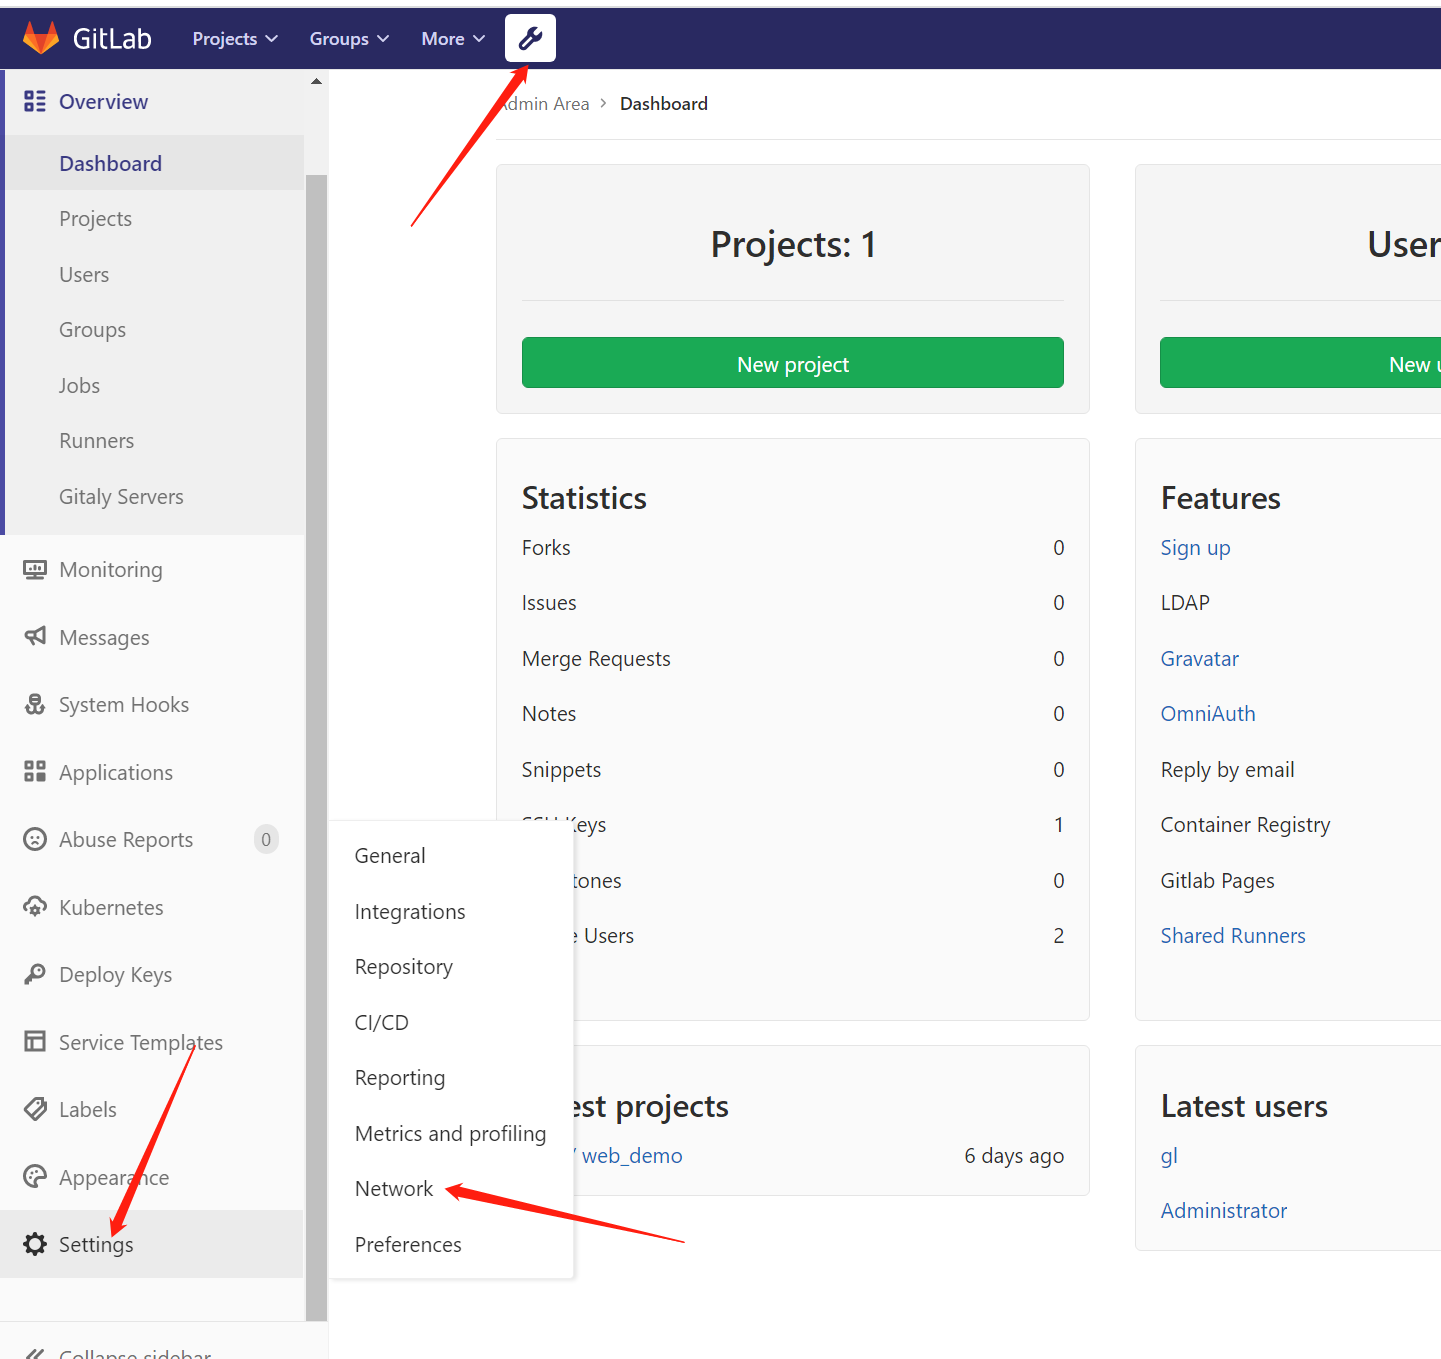Open latest user gl link
Viewport: 1441px width, 1359px height.
pyautogui.click(x=1169, y=1155)
